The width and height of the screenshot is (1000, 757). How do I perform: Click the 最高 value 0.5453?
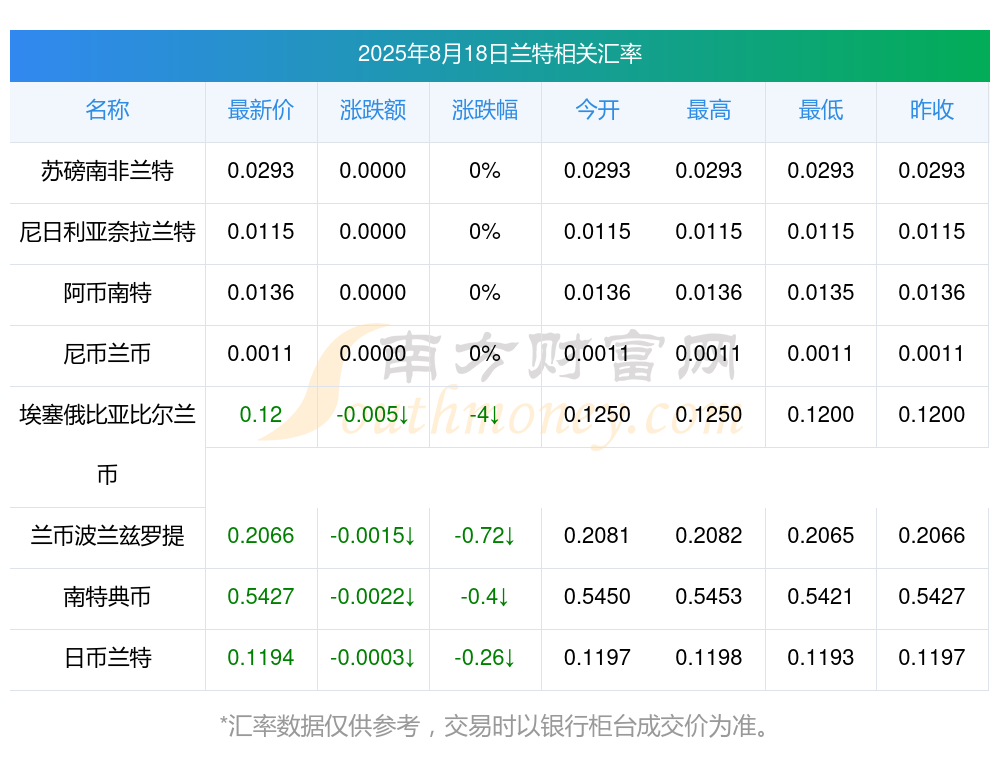point(709,597)
